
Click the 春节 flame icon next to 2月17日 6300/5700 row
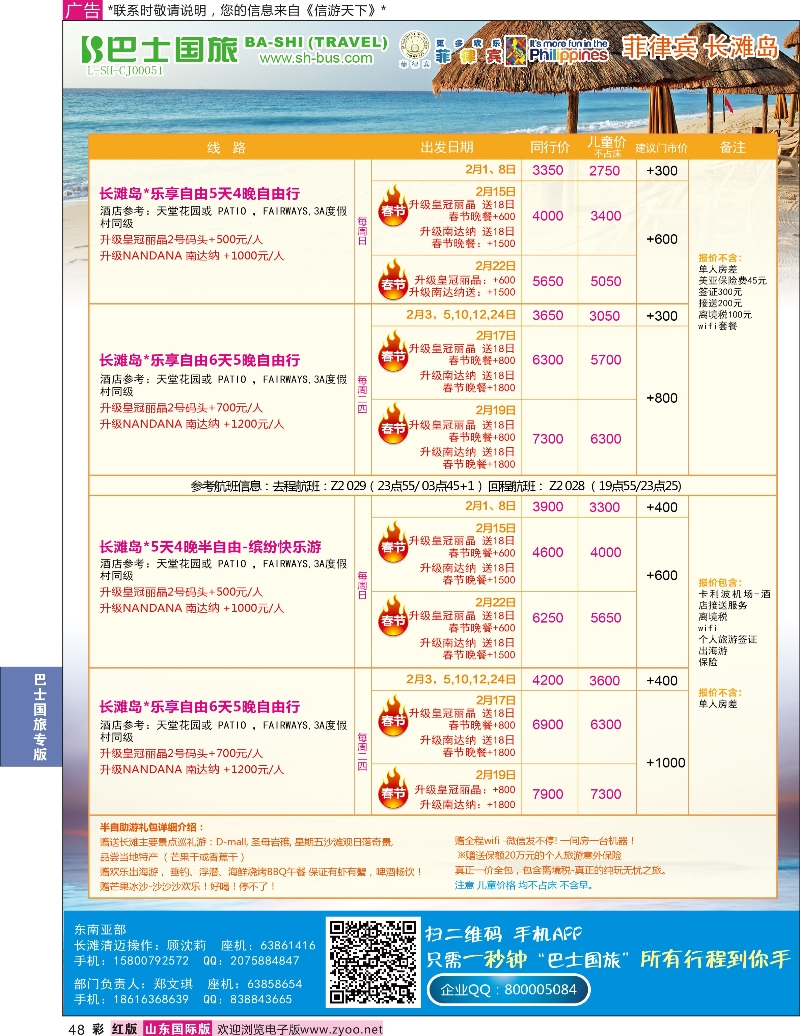(x=393, y=352)
